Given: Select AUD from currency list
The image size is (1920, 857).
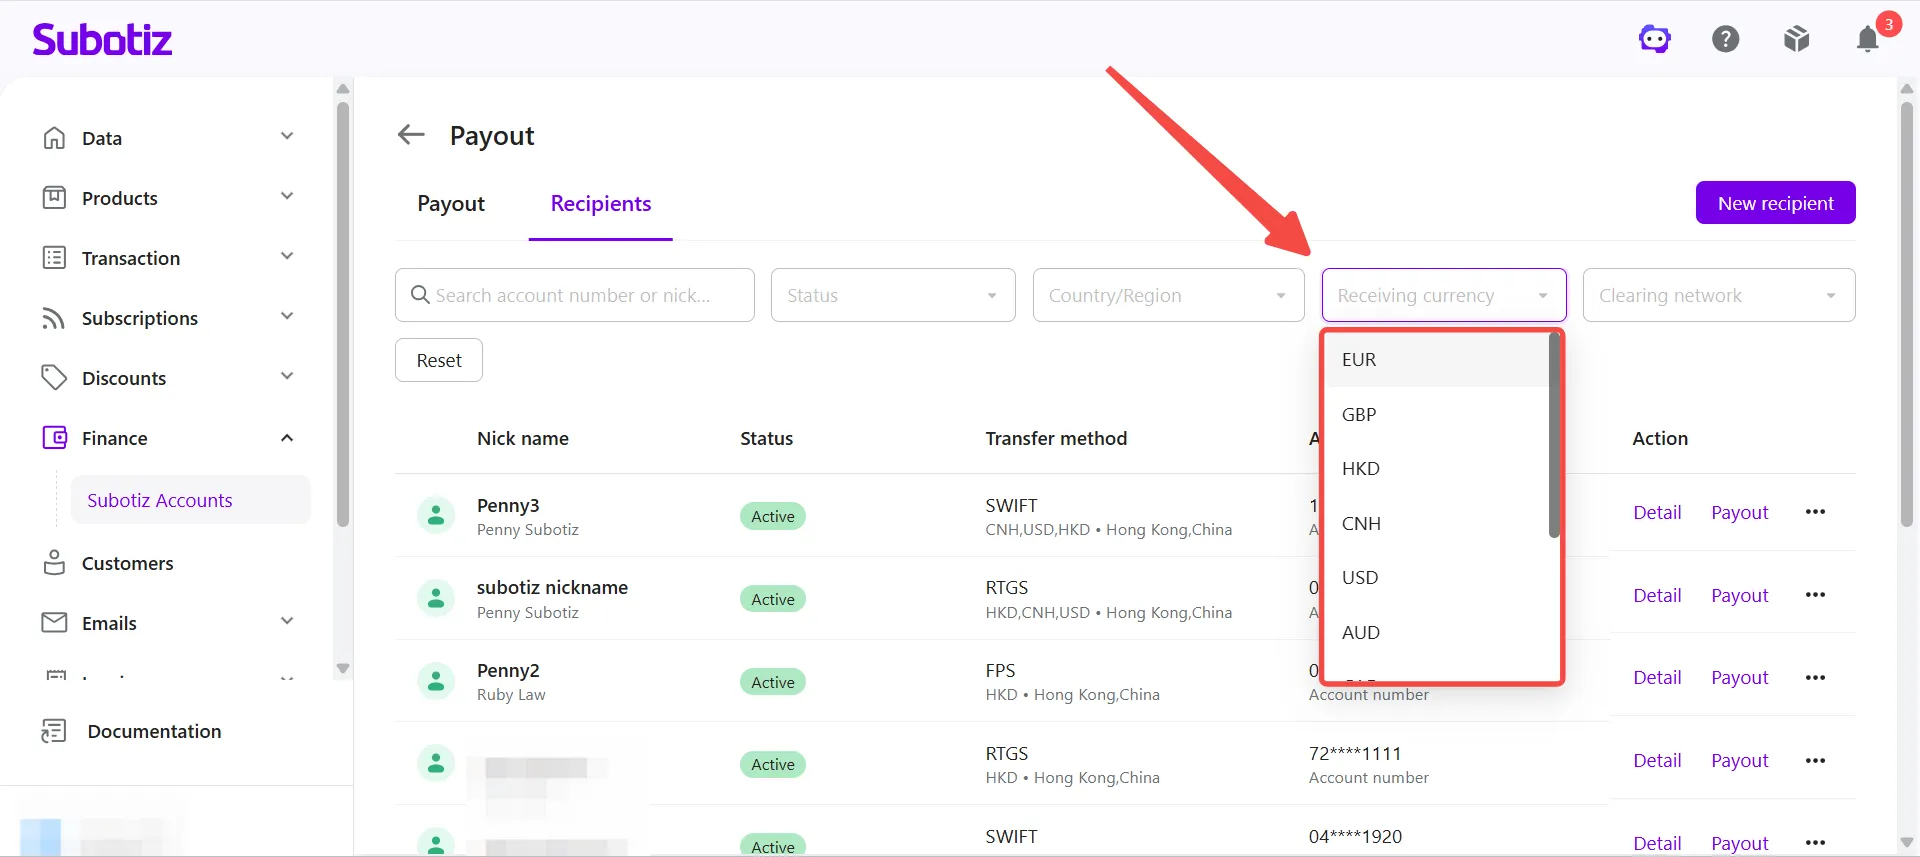Looking at the screenshot, I should click(x=1438, y=632).
